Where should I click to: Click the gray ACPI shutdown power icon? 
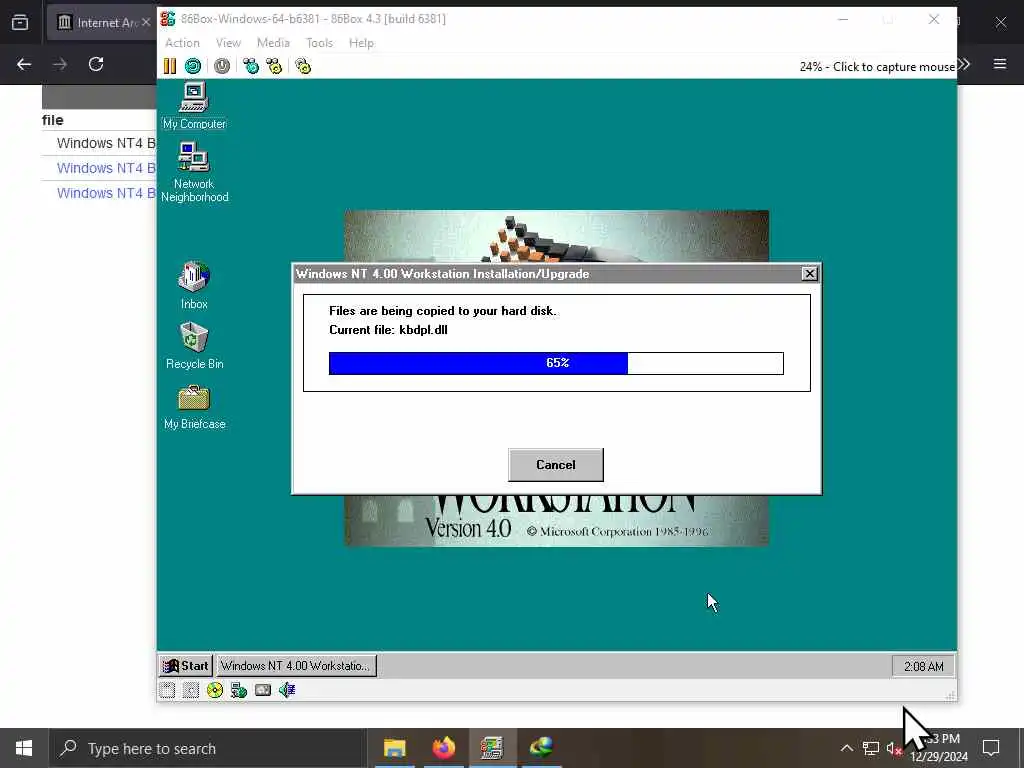[x=222, y=66]
